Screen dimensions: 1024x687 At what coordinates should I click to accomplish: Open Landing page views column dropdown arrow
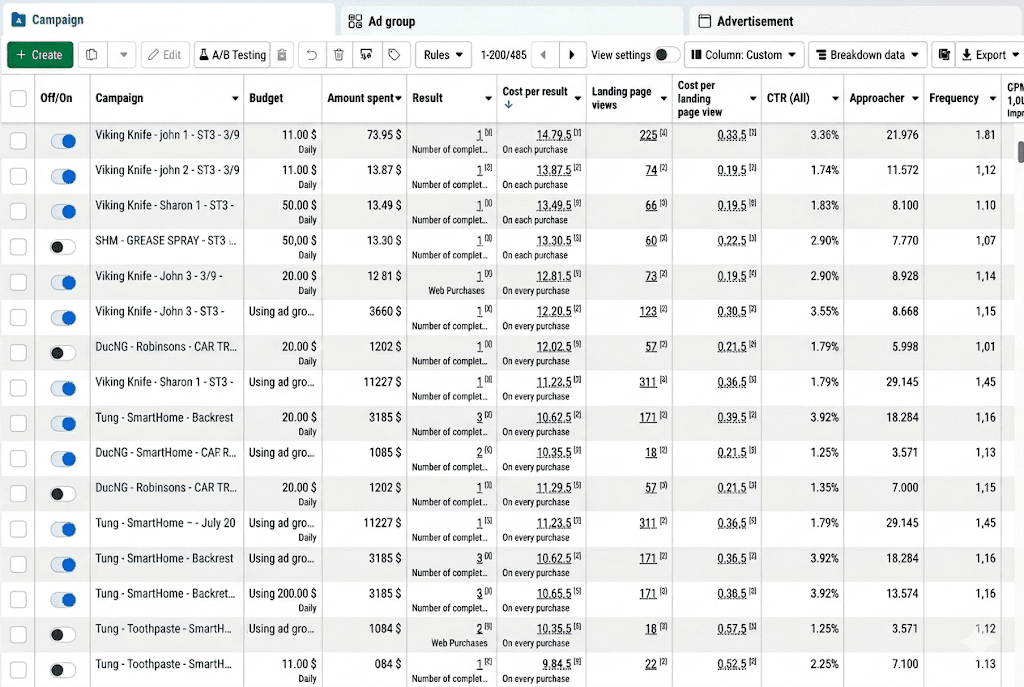pyautogui.click(x=664, y=99)
